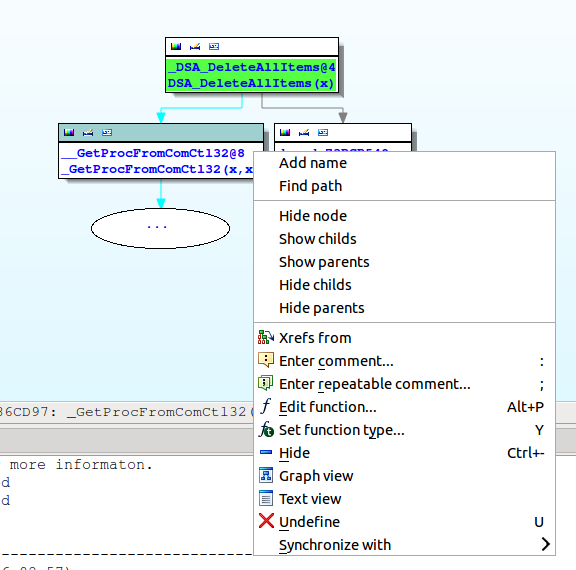Click the Text view icon
The width and height of the screenshot is (576, 570).
pos(266,498)
